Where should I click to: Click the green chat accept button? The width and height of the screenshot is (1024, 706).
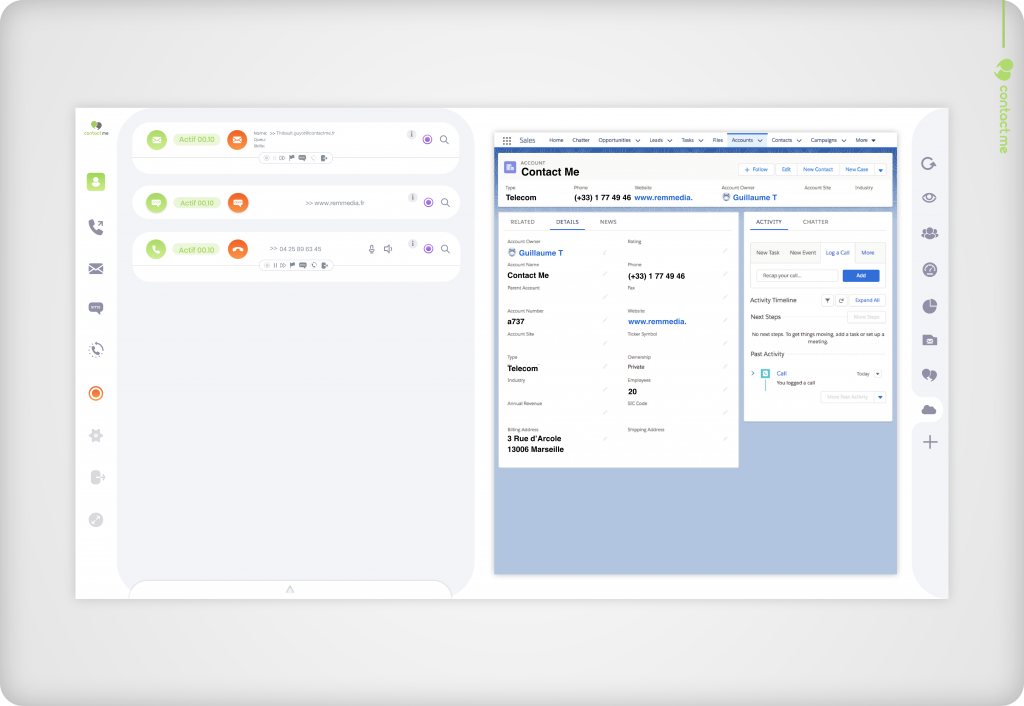point(157,203)
